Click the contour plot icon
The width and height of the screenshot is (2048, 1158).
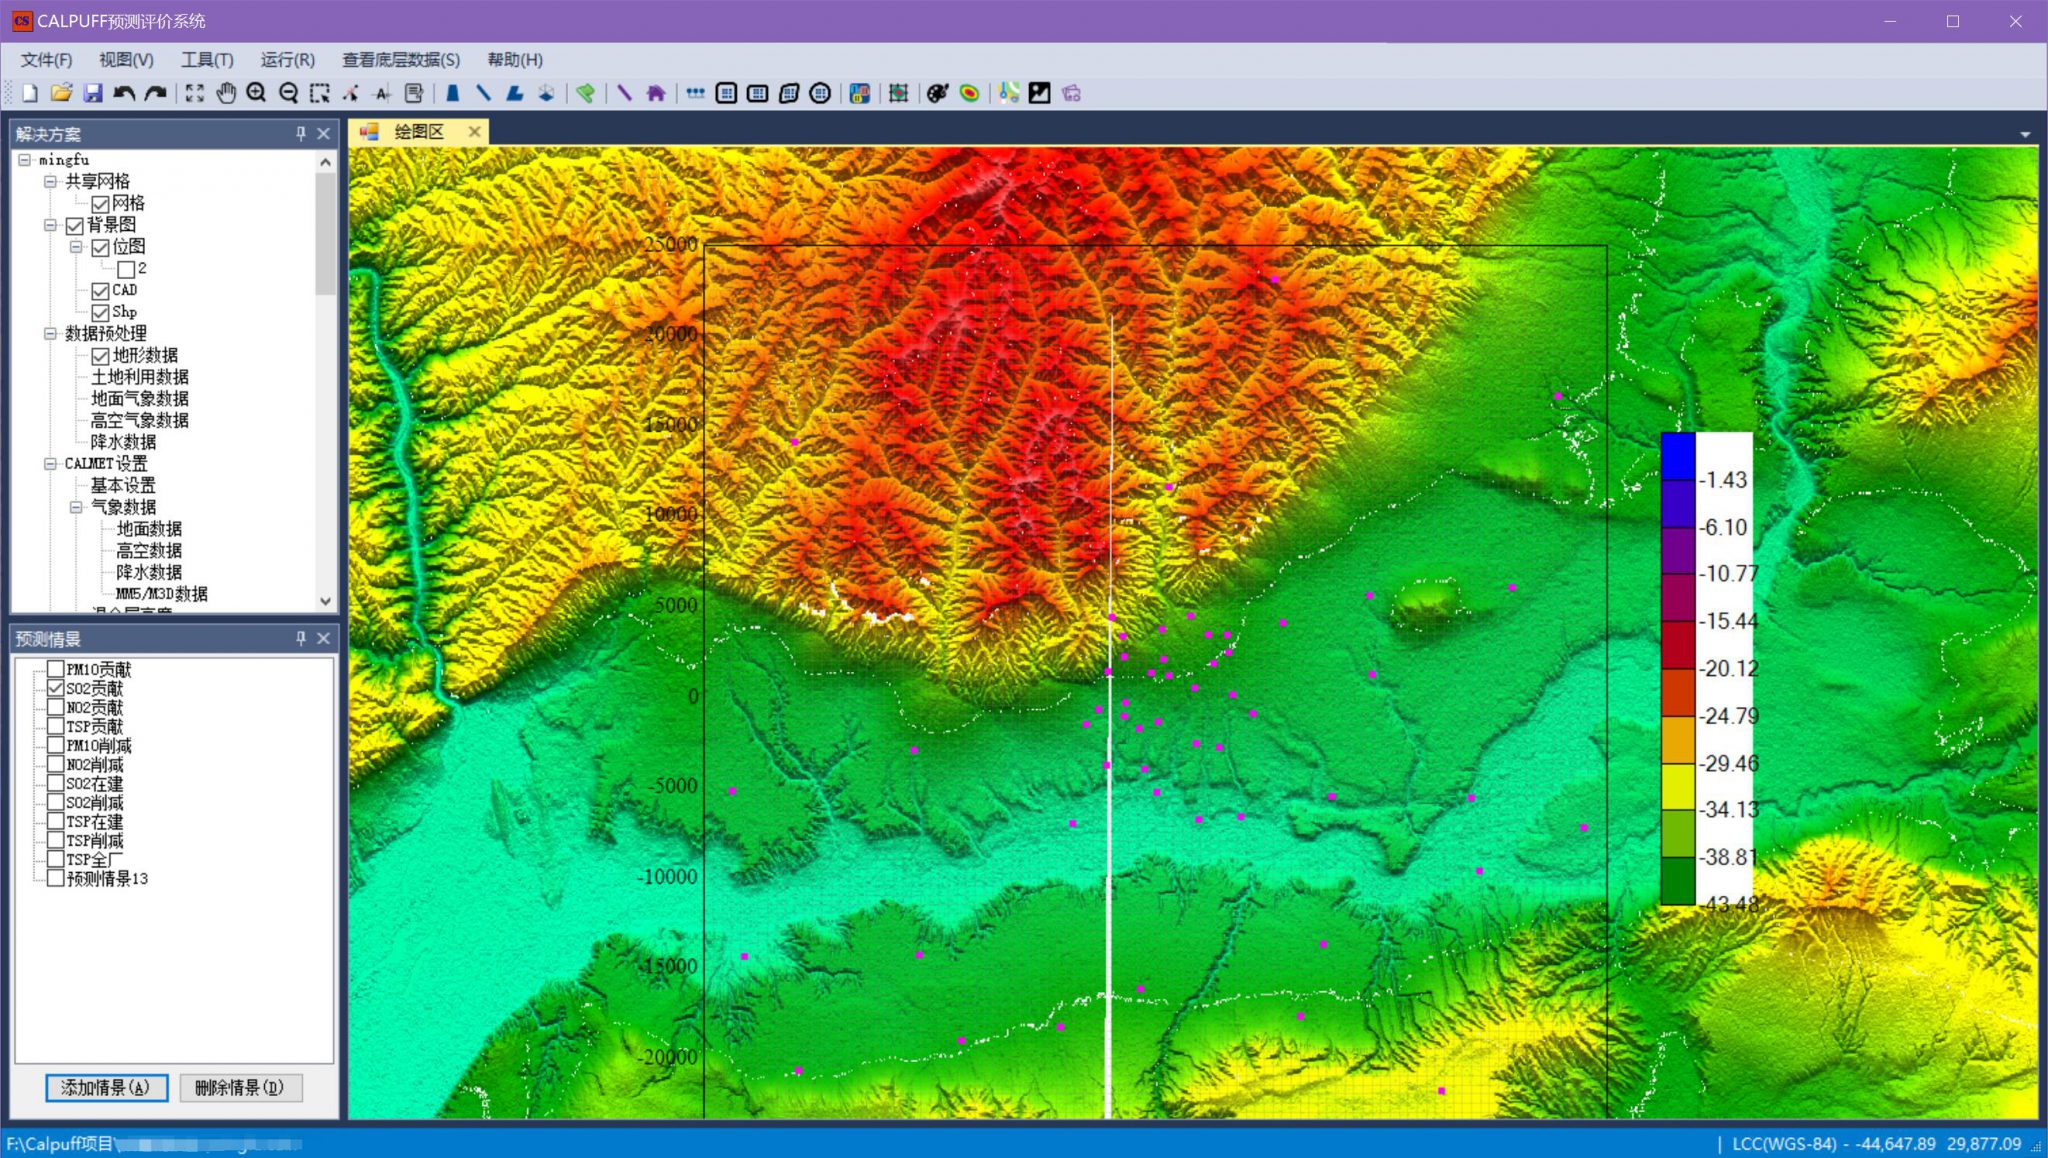[x=969, y=93]
